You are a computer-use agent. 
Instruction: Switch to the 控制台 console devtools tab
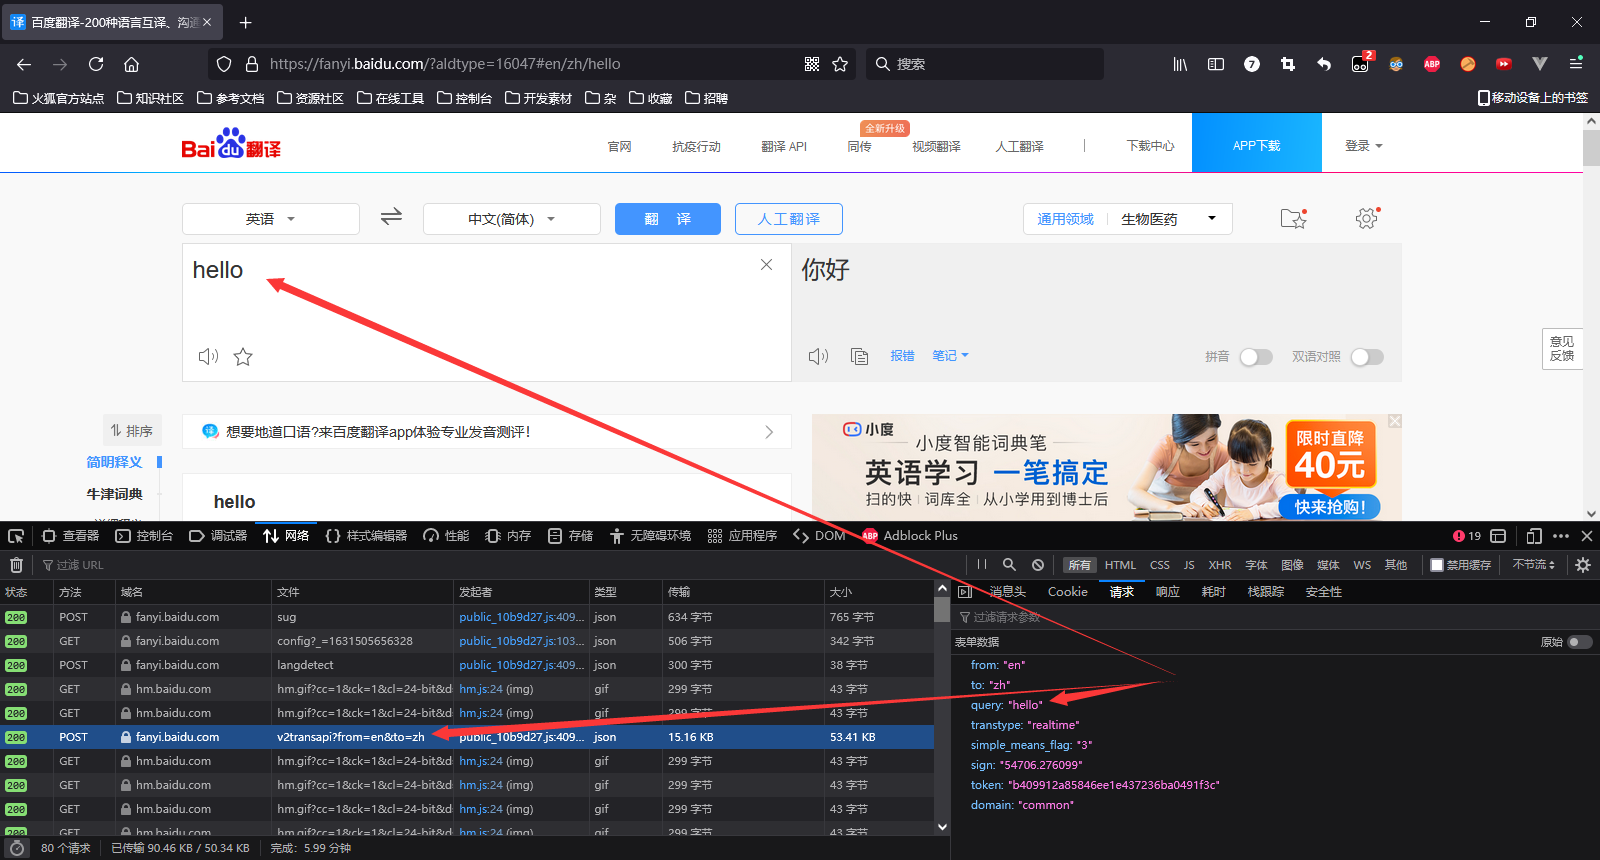click(144, 536)
